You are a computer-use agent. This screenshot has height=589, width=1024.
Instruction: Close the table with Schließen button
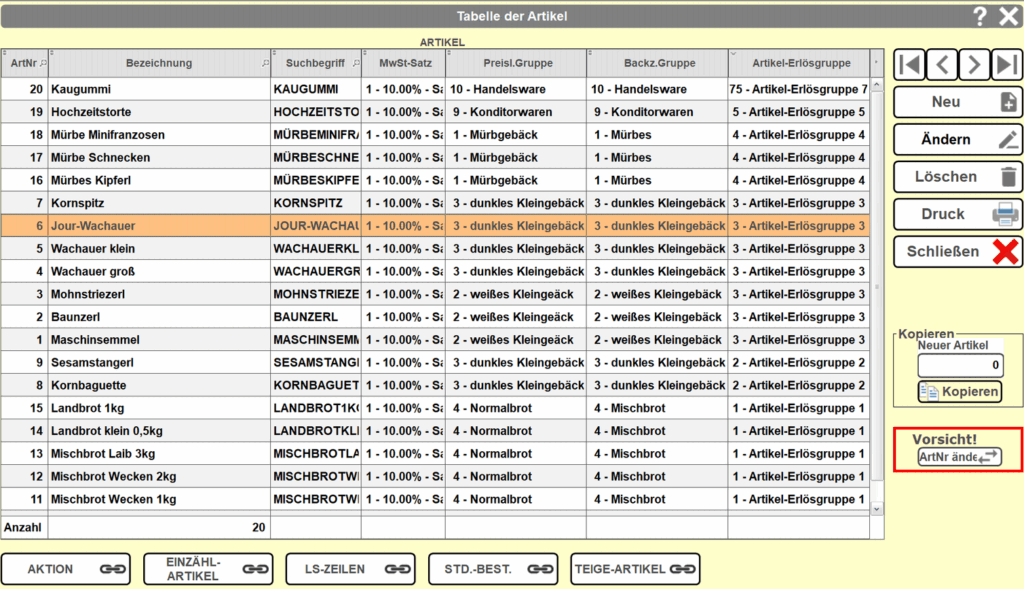click(x=958, y=251)
